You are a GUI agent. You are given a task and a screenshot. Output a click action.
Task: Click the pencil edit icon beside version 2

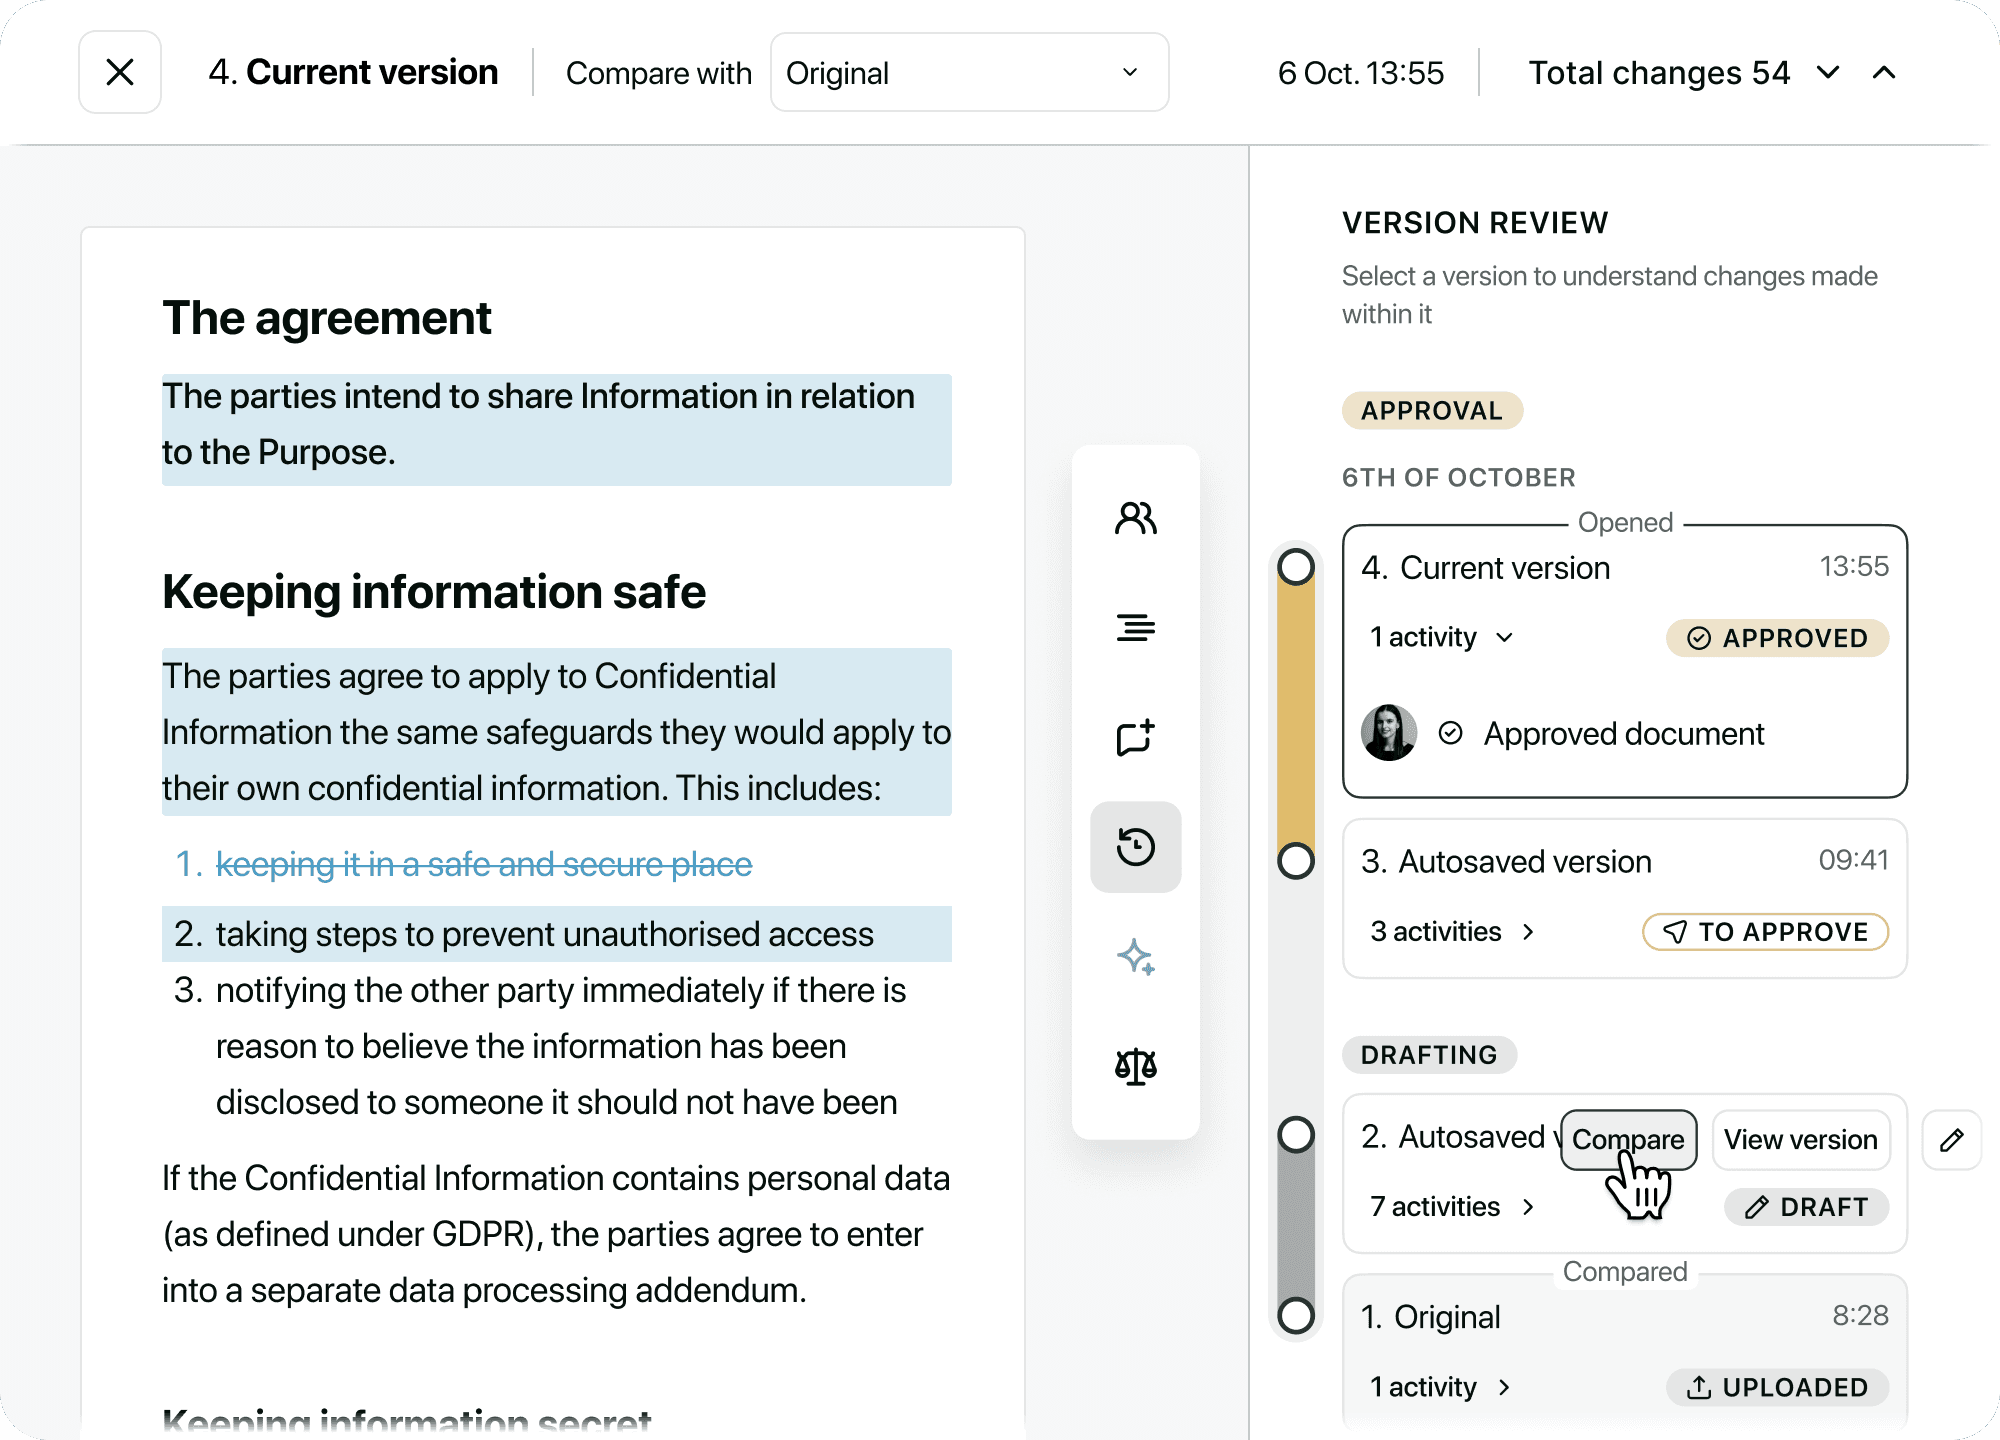(1951, 1140)
